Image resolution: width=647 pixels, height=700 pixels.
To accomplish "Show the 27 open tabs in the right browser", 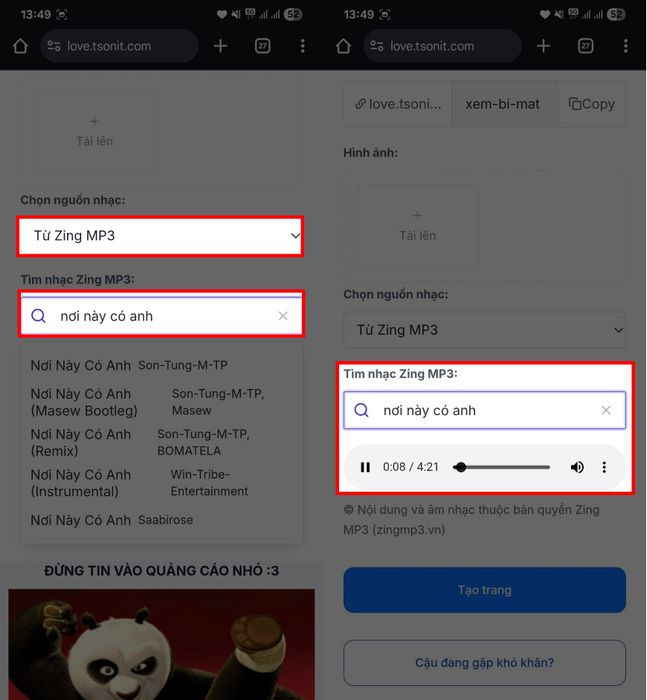I will [585, 46].
